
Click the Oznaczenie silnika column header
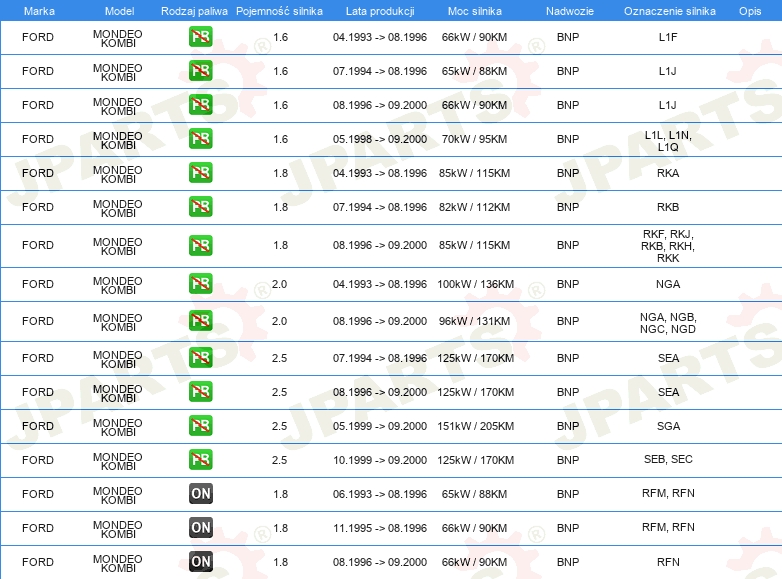click(x=669, y=11)
